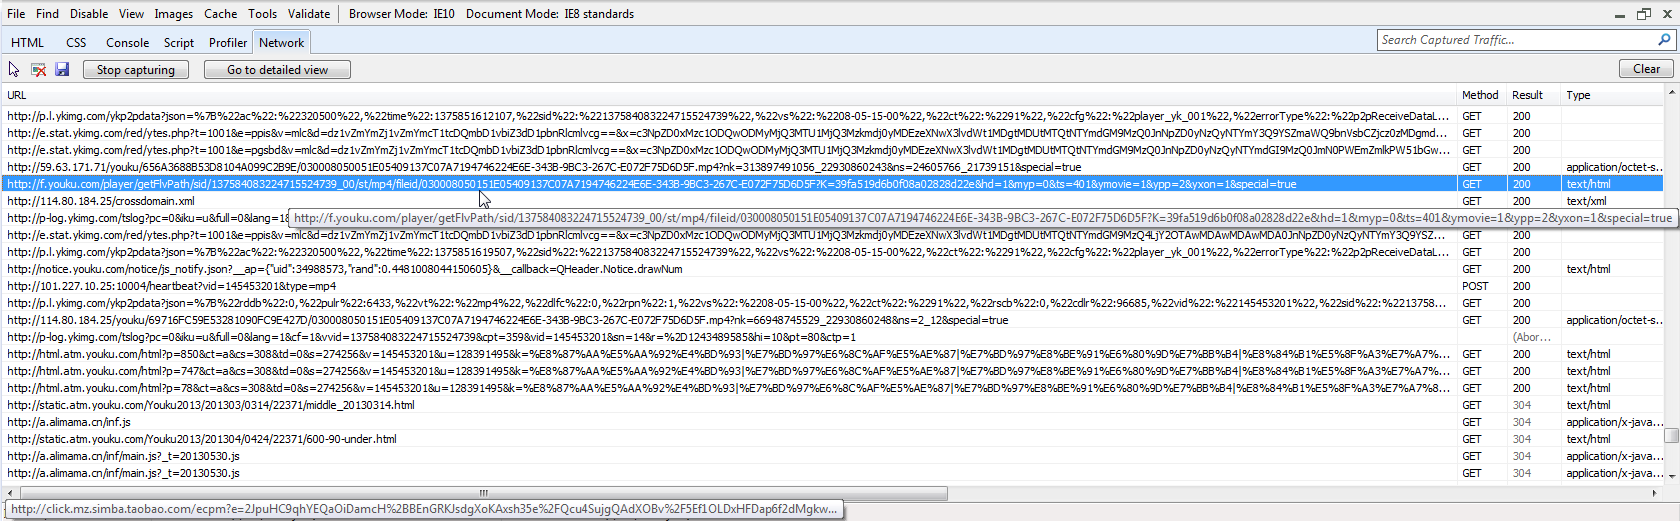Click the scroll left arrow
This screenshot has height=521, width=1680.
pyautogui.click(x=10, y=493)
